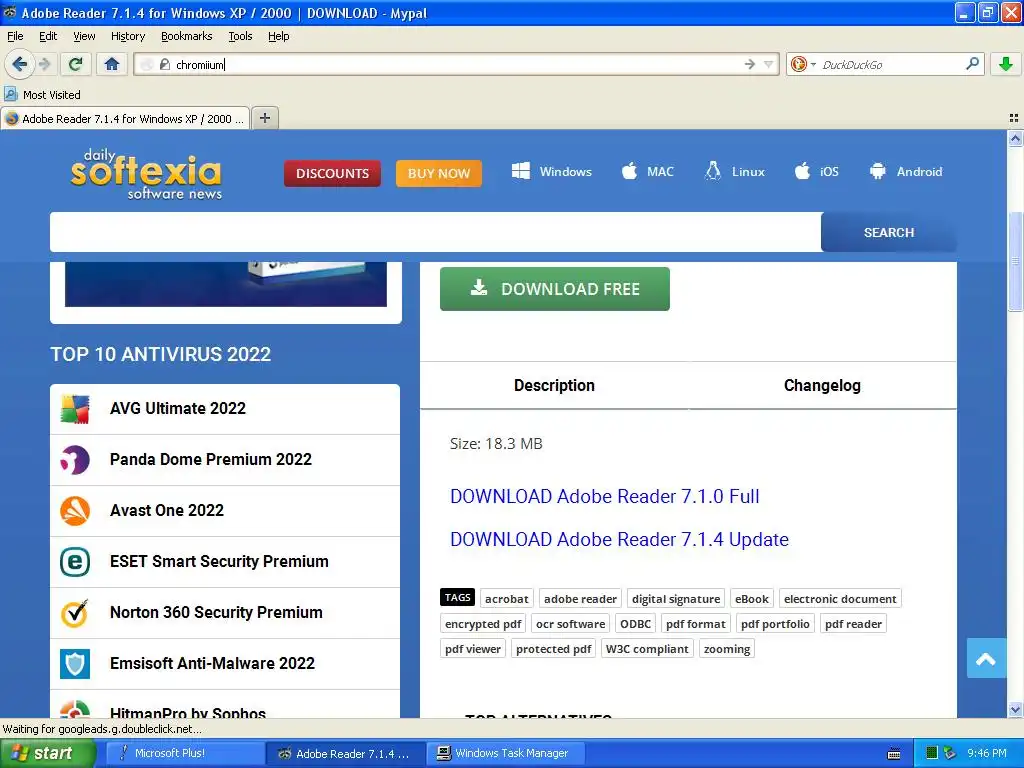Select the zooming tag
1024x768 pixels.
point(727,648)
